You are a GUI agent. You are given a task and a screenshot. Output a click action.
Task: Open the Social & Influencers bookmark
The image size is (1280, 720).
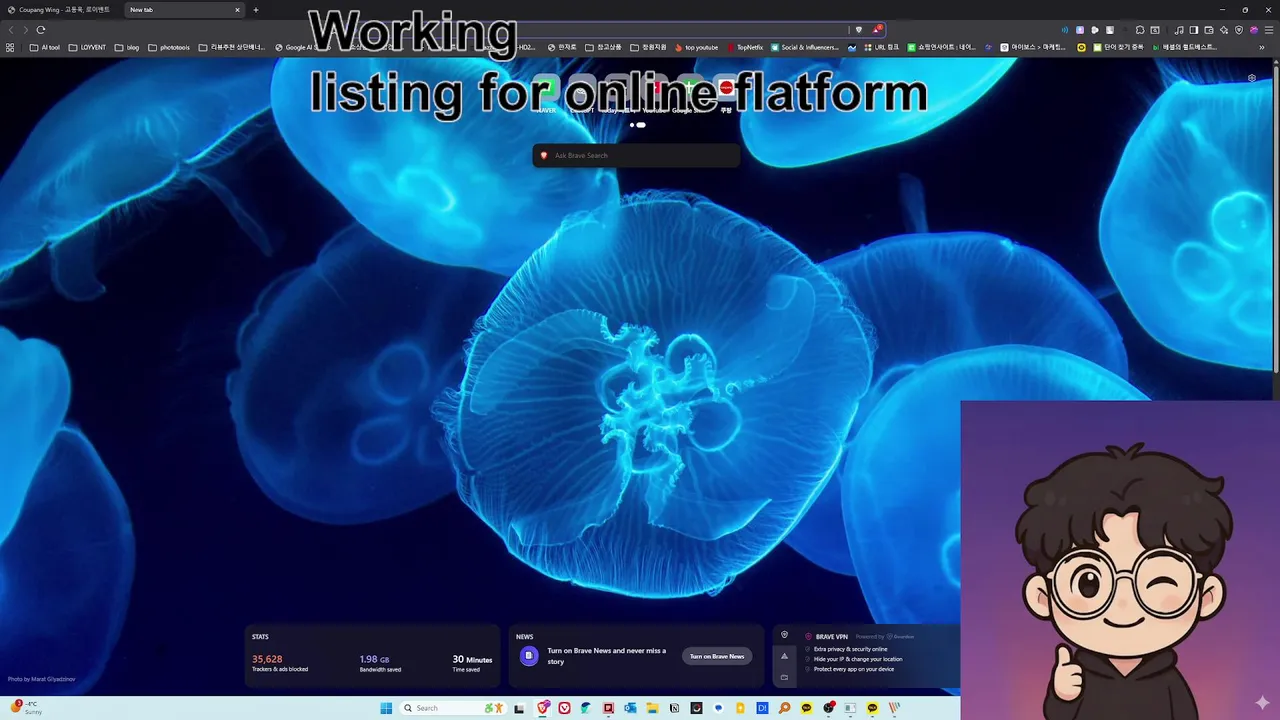click(805, 47)
